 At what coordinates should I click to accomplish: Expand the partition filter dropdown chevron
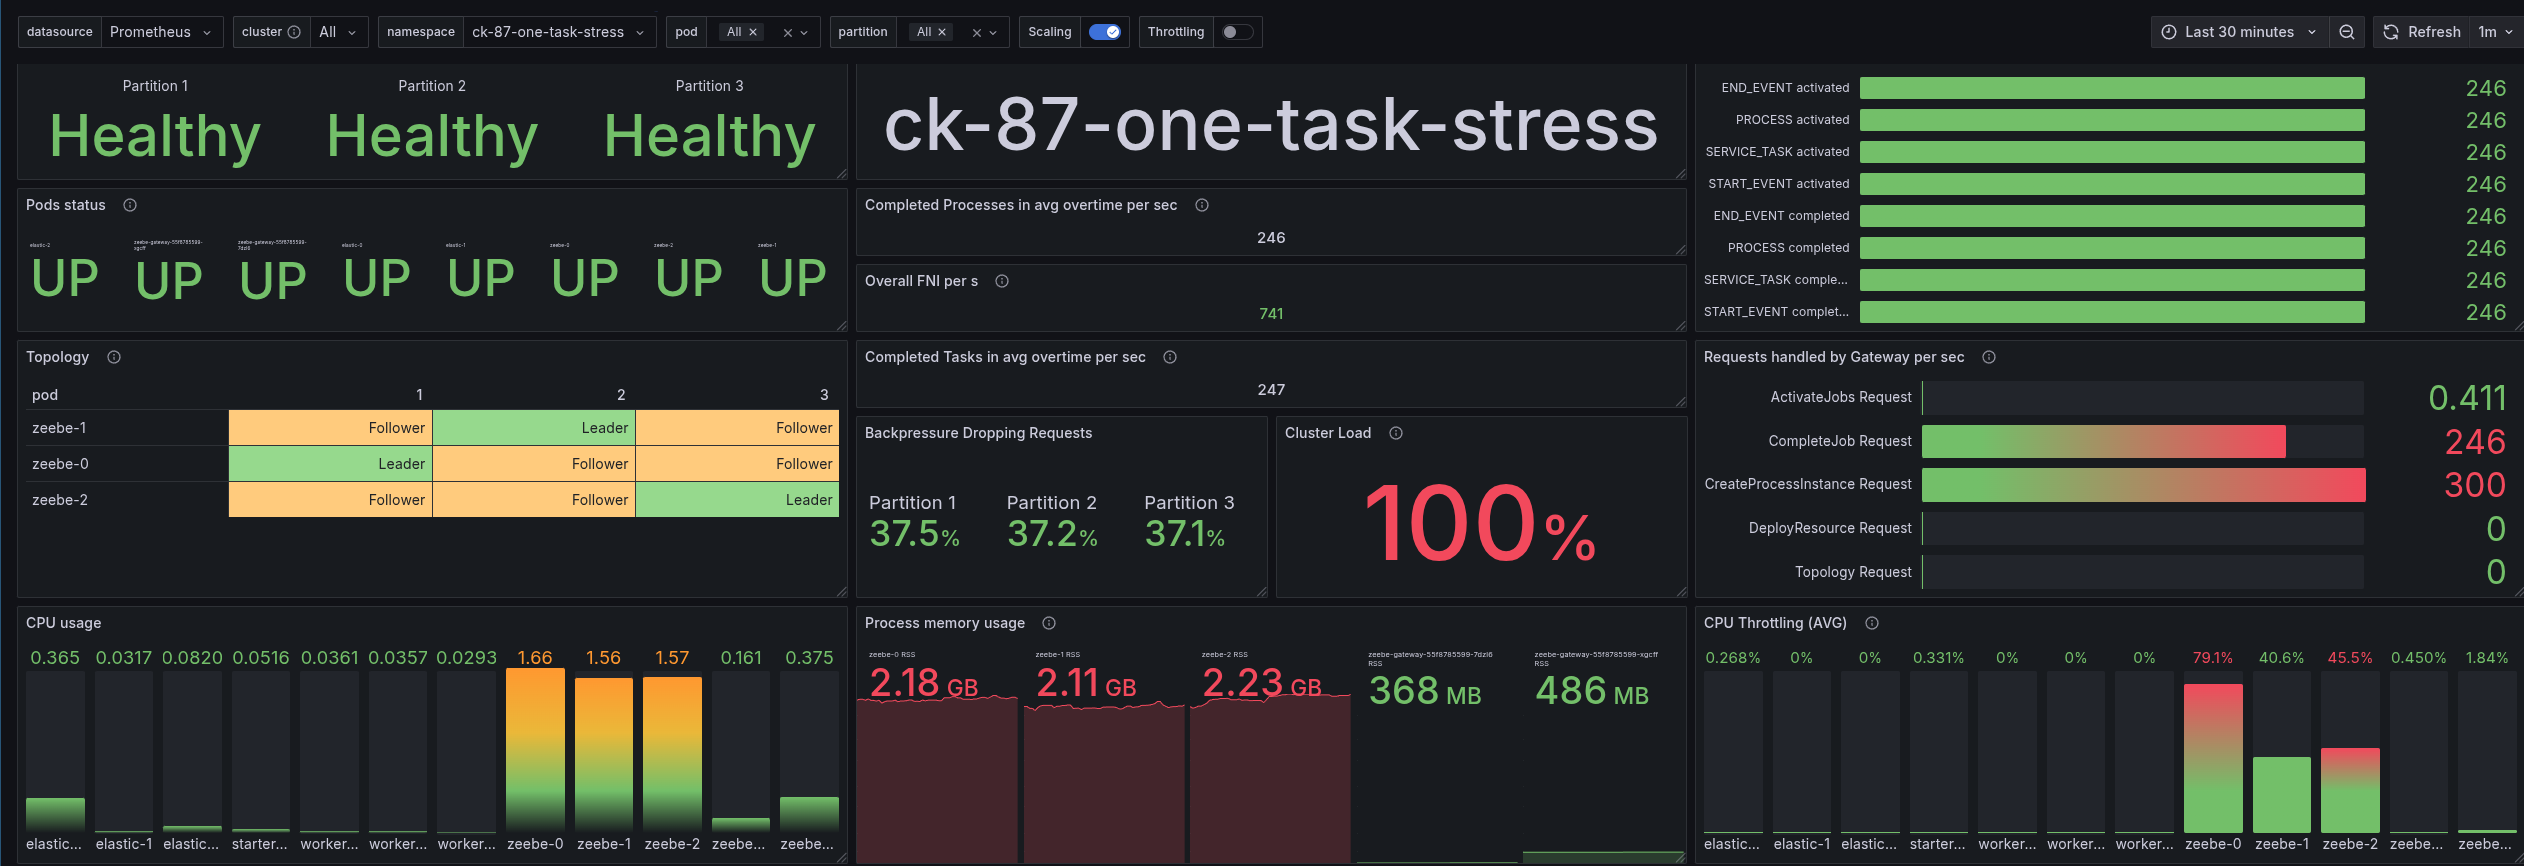(993, 32)
